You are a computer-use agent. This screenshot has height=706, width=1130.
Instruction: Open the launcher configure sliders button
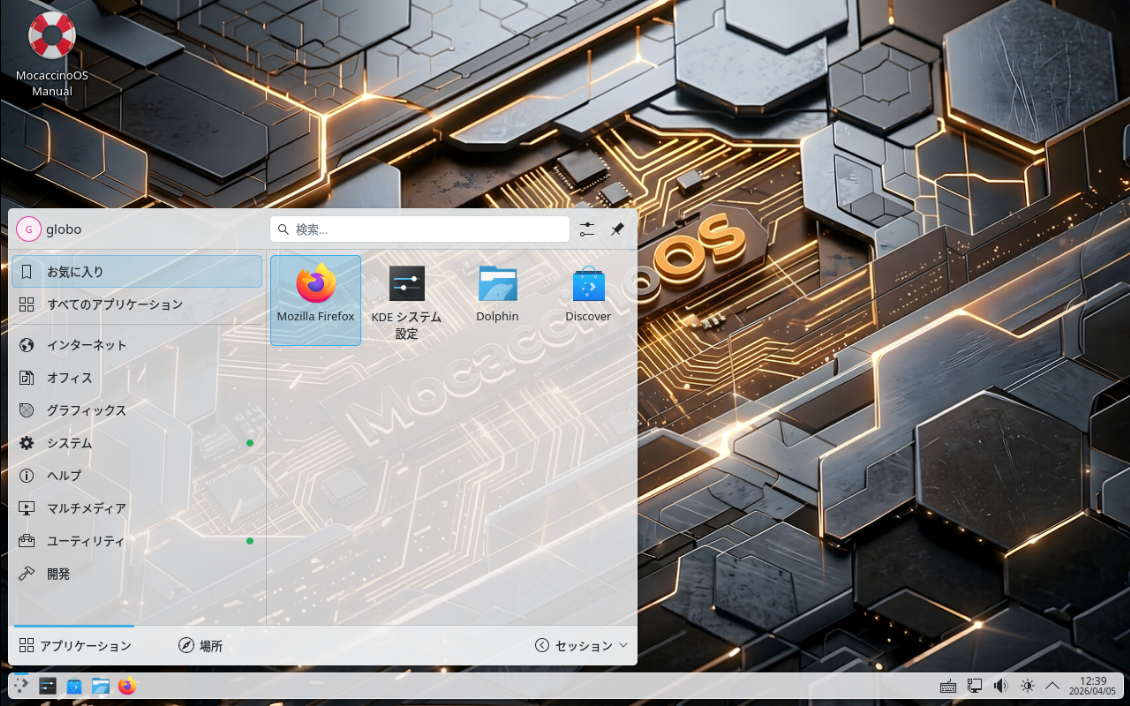coord(587,230)
